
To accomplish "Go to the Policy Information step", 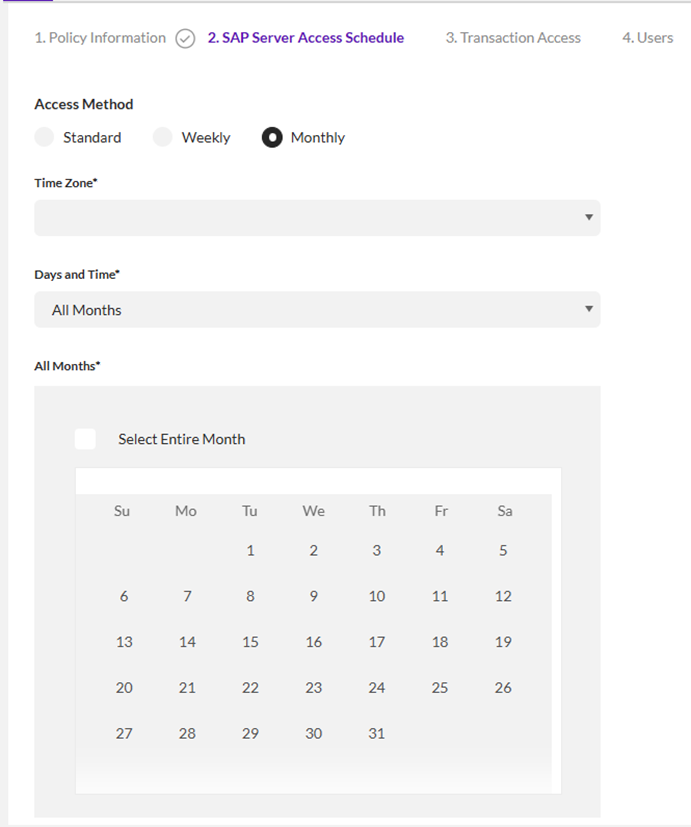I will tap(100, 38).
